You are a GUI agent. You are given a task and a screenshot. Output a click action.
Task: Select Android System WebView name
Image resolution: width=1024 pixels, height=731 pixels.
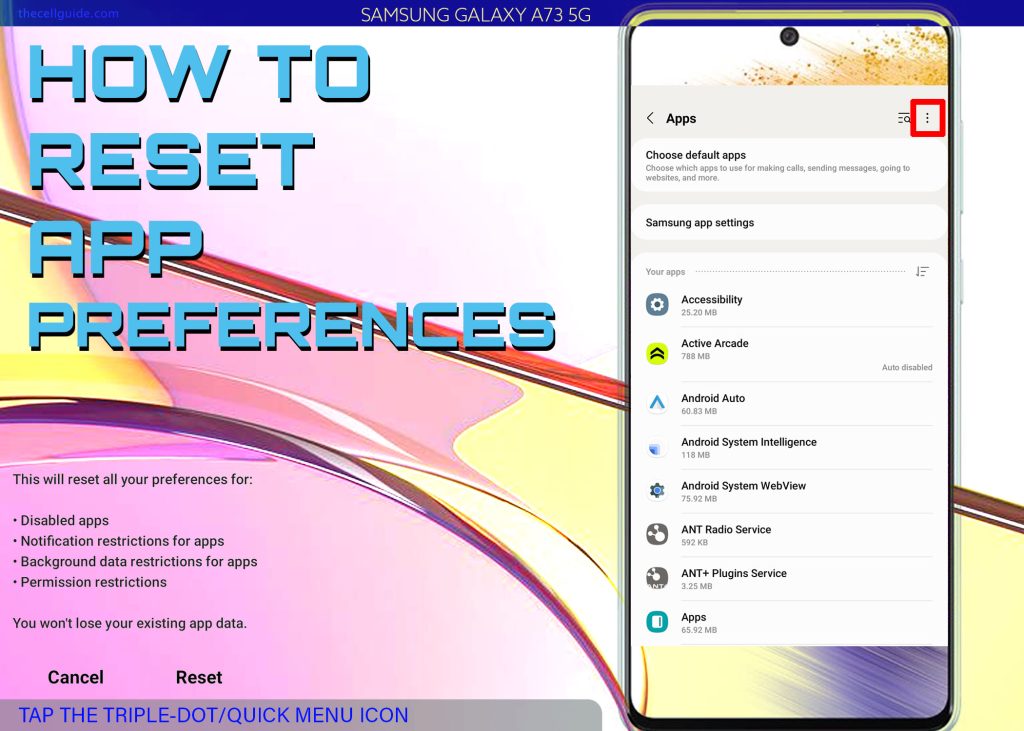(743, 485)
